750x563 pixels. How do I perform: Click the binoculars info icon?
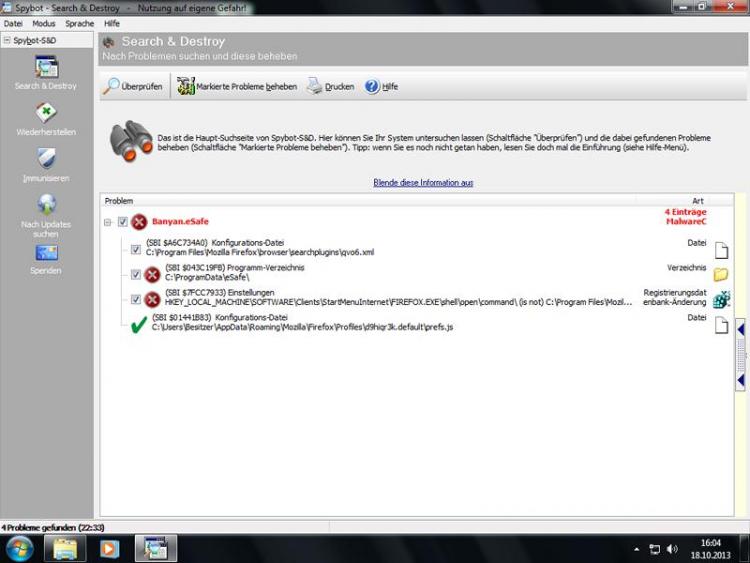pyautogui.click(x=131, y=141)
